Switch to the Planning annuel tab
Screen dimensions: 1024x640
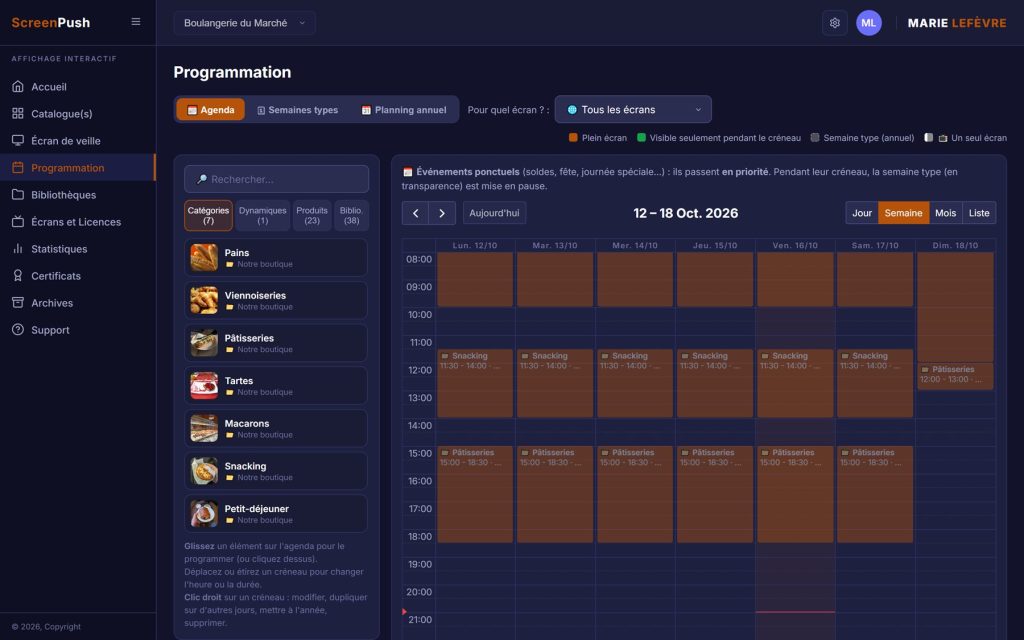[x=404, y=110]
